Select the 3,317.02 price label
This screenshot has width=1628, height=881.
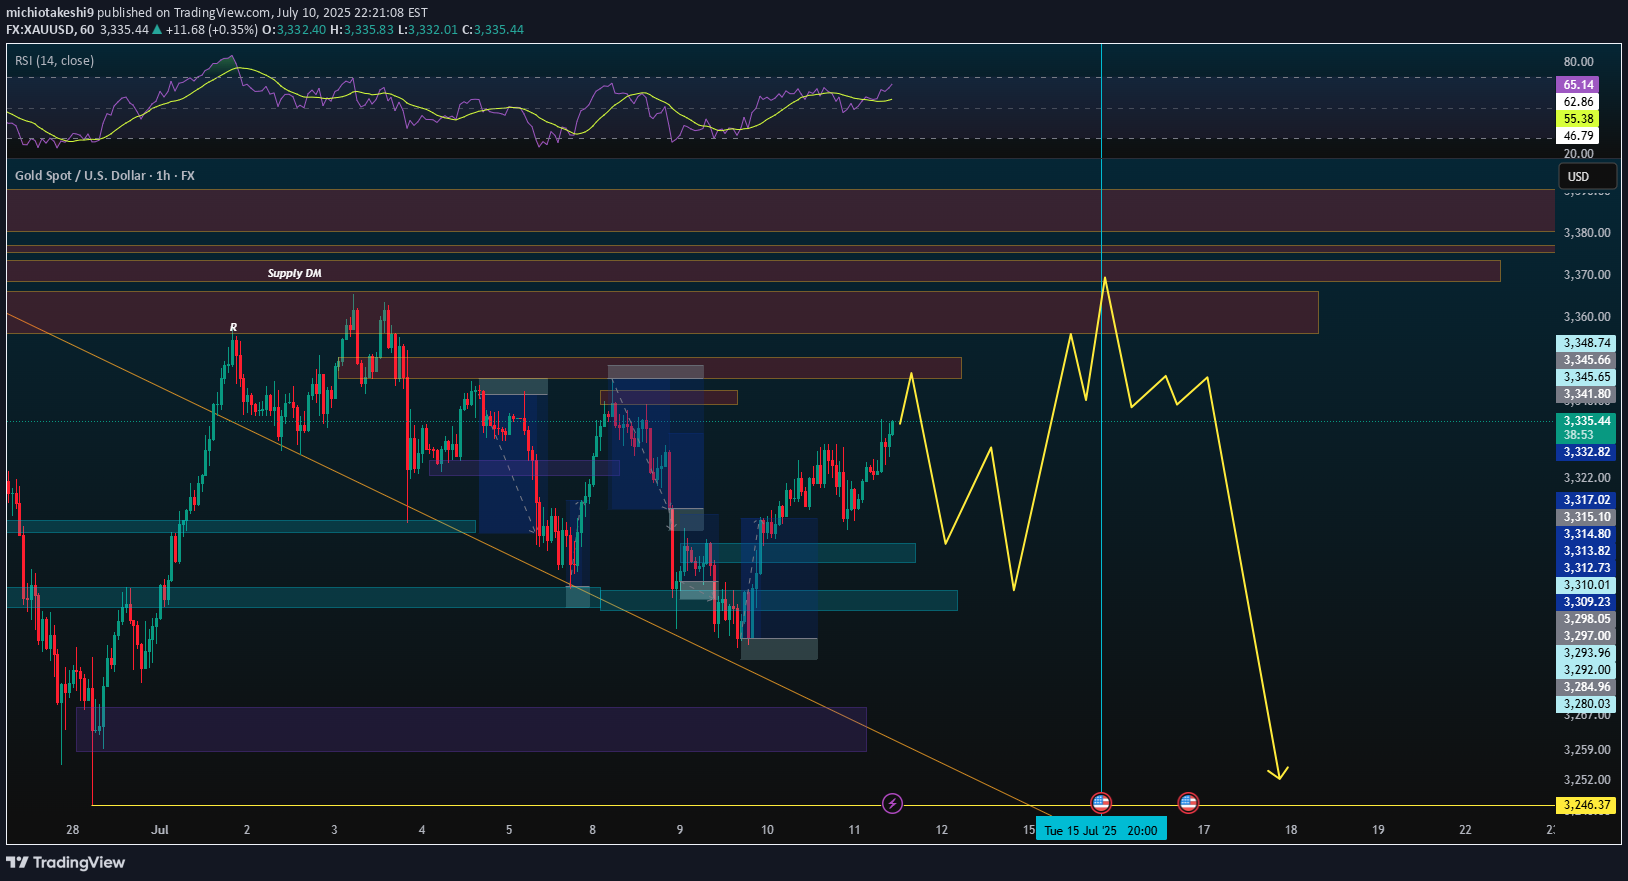pos(1587,500)
